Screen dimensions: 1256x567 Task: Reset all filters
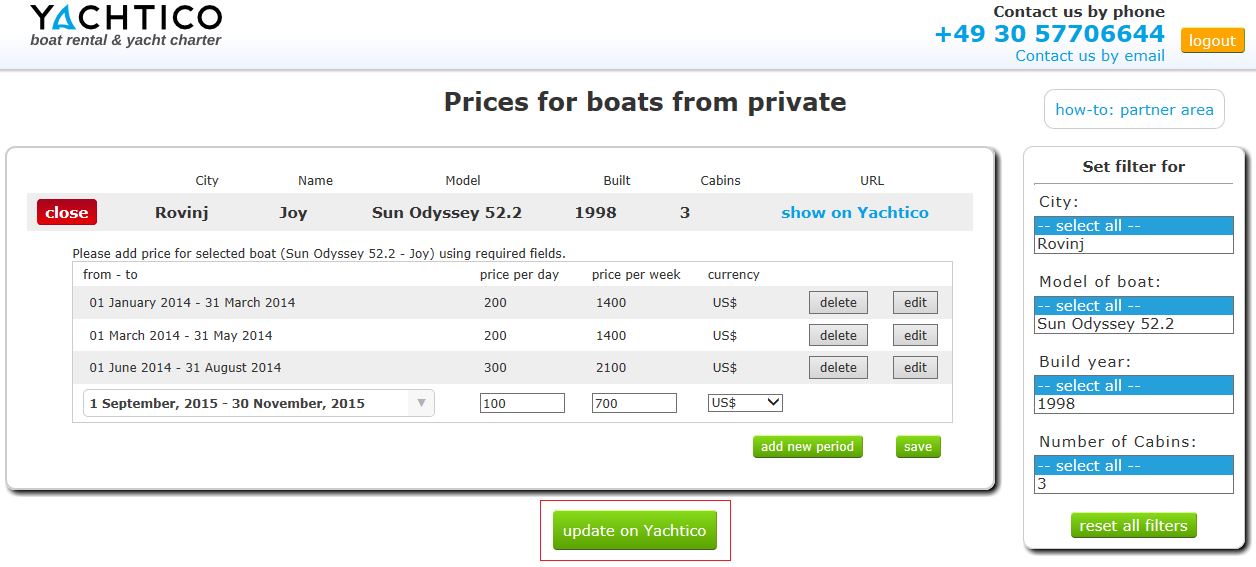pyautogui.click(x=1133, y=526)
